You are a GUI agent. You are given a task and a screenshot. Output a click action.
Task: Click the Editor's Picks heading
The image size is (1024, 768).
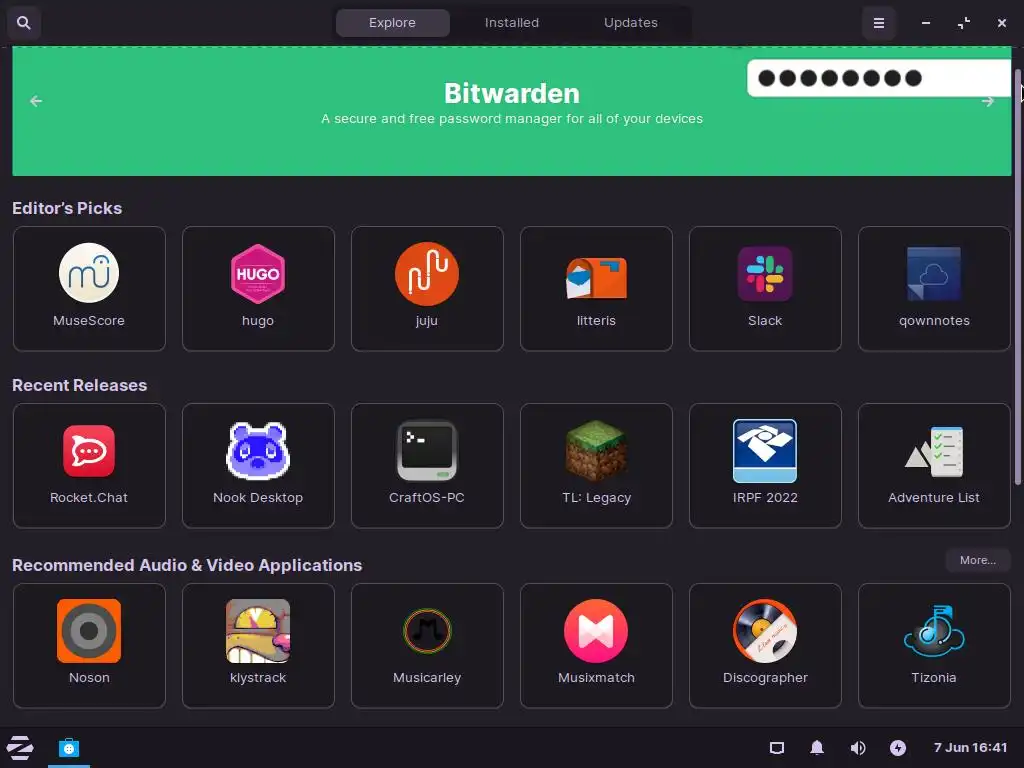pyautogui.click(x=67, y=208)
